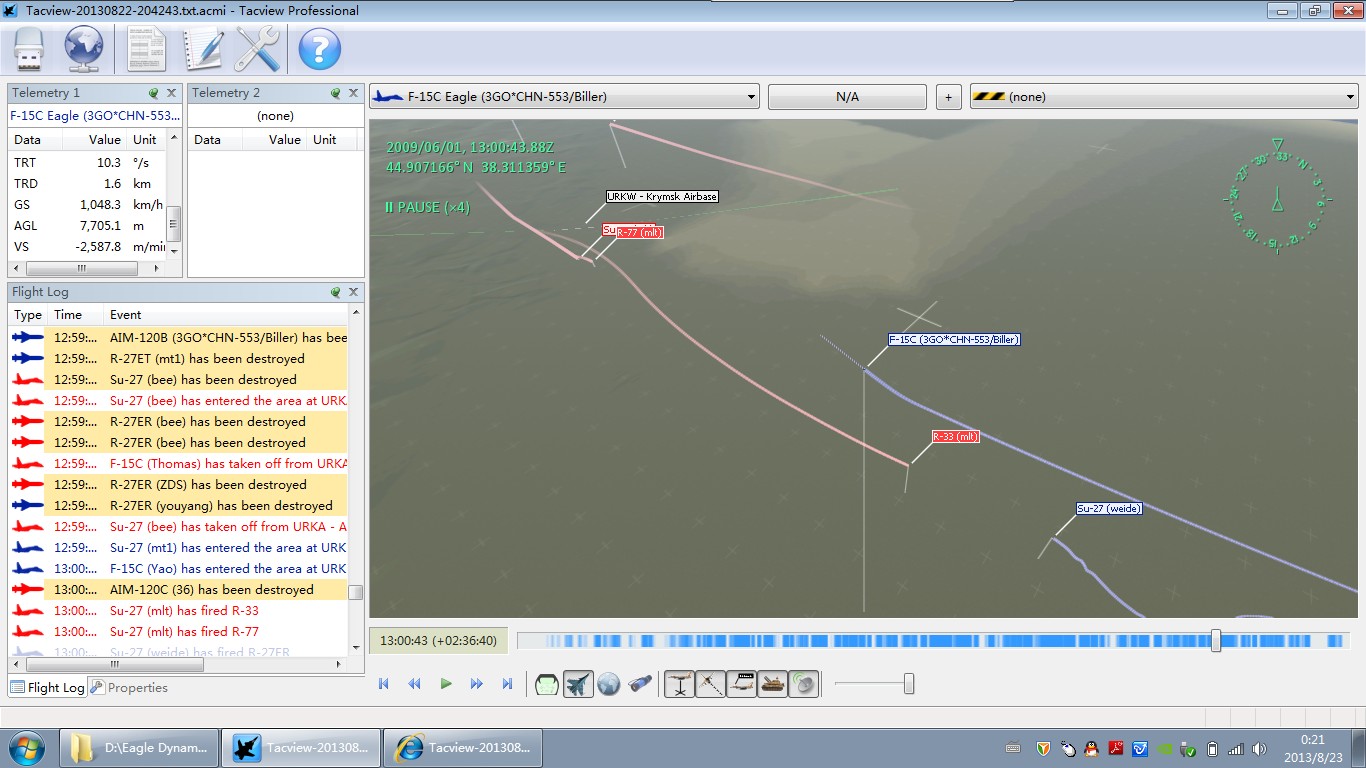Click the USB drive open-file icon

pos(29,49)
